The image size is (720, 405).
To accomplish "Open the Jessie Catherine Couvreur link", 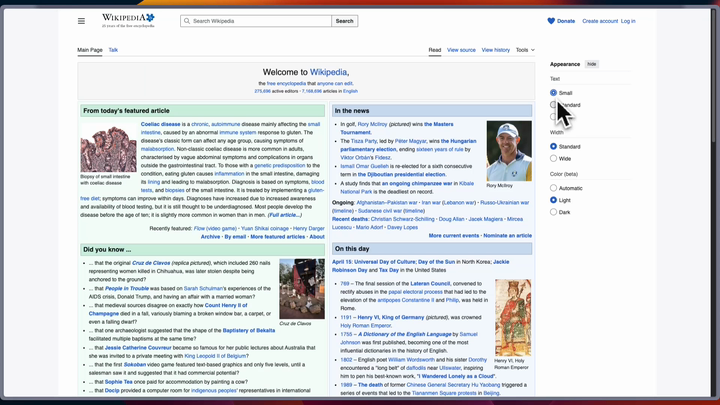I will click(138, 348).
